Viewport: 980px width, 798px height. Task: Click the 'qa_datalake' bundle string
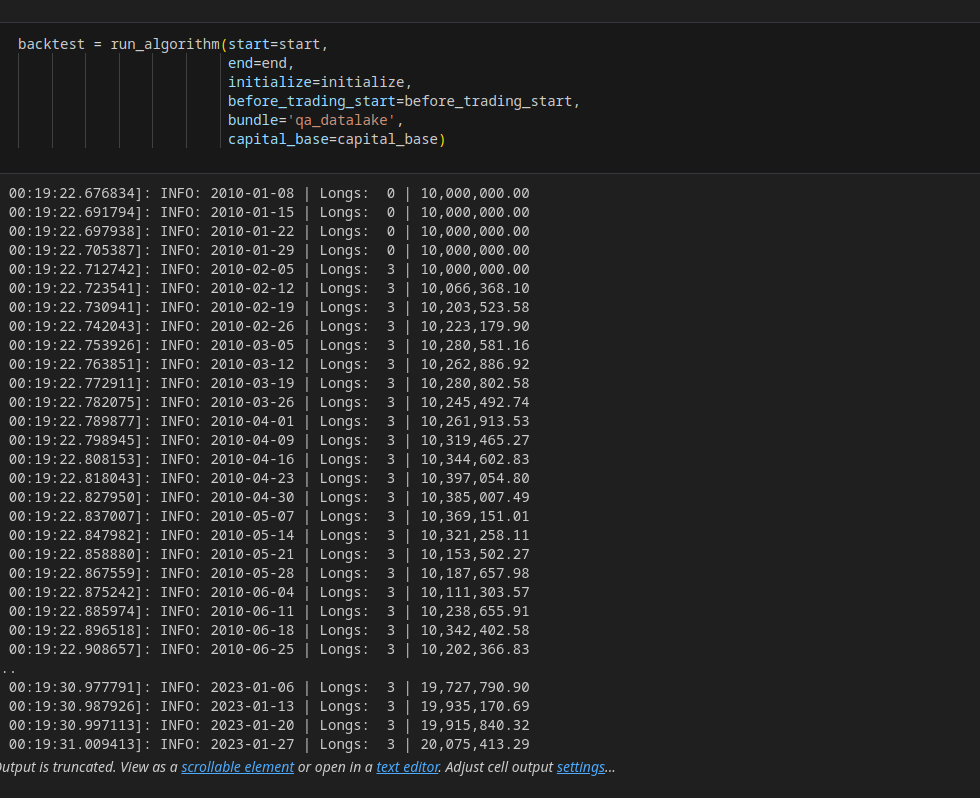tap(341, 120)
